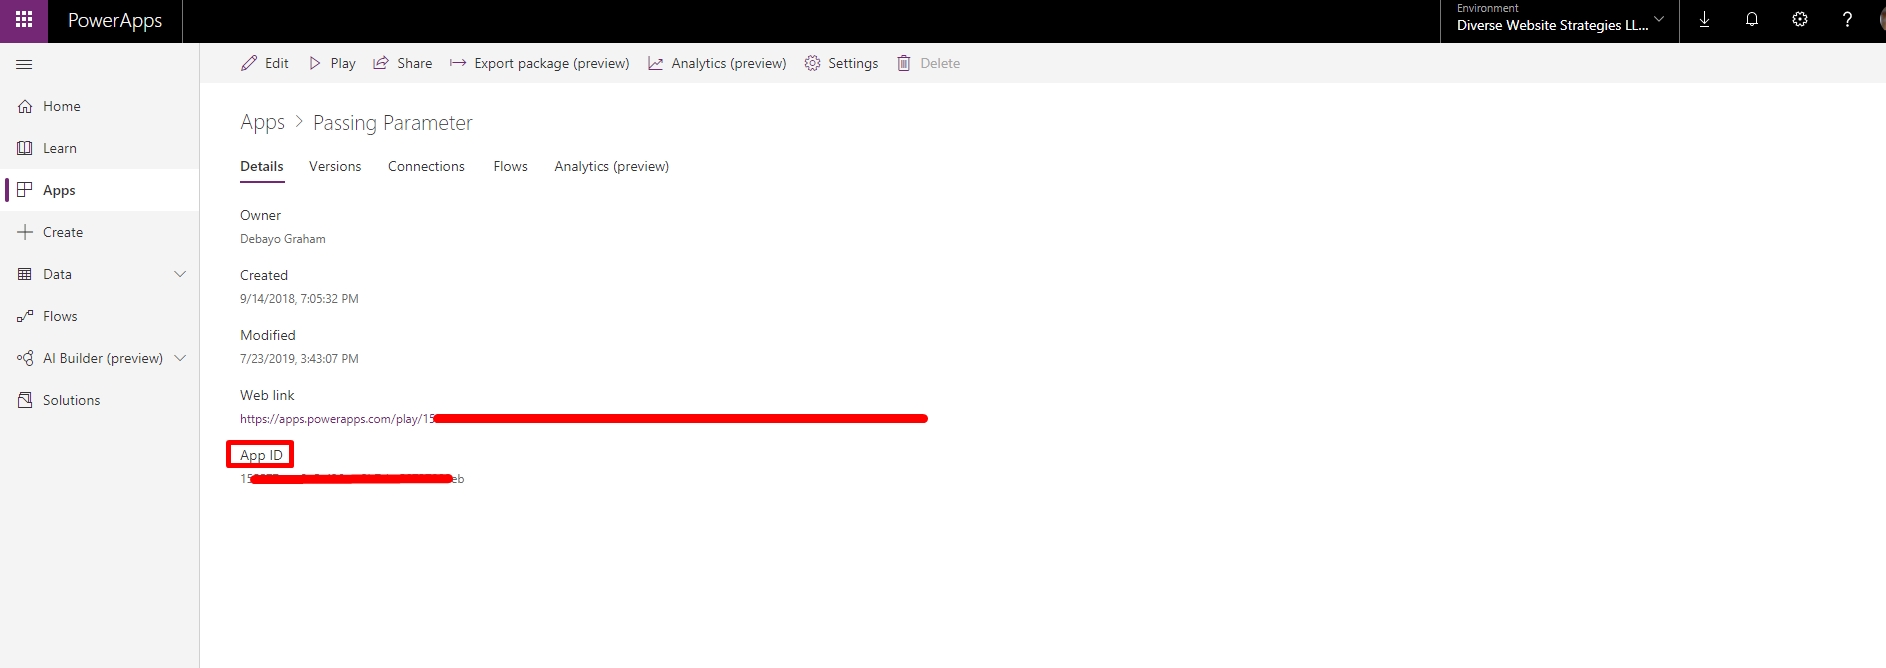Switch to the Versions tab
The width and height of the screenshot is (1886, 668).
coord(335,166)
